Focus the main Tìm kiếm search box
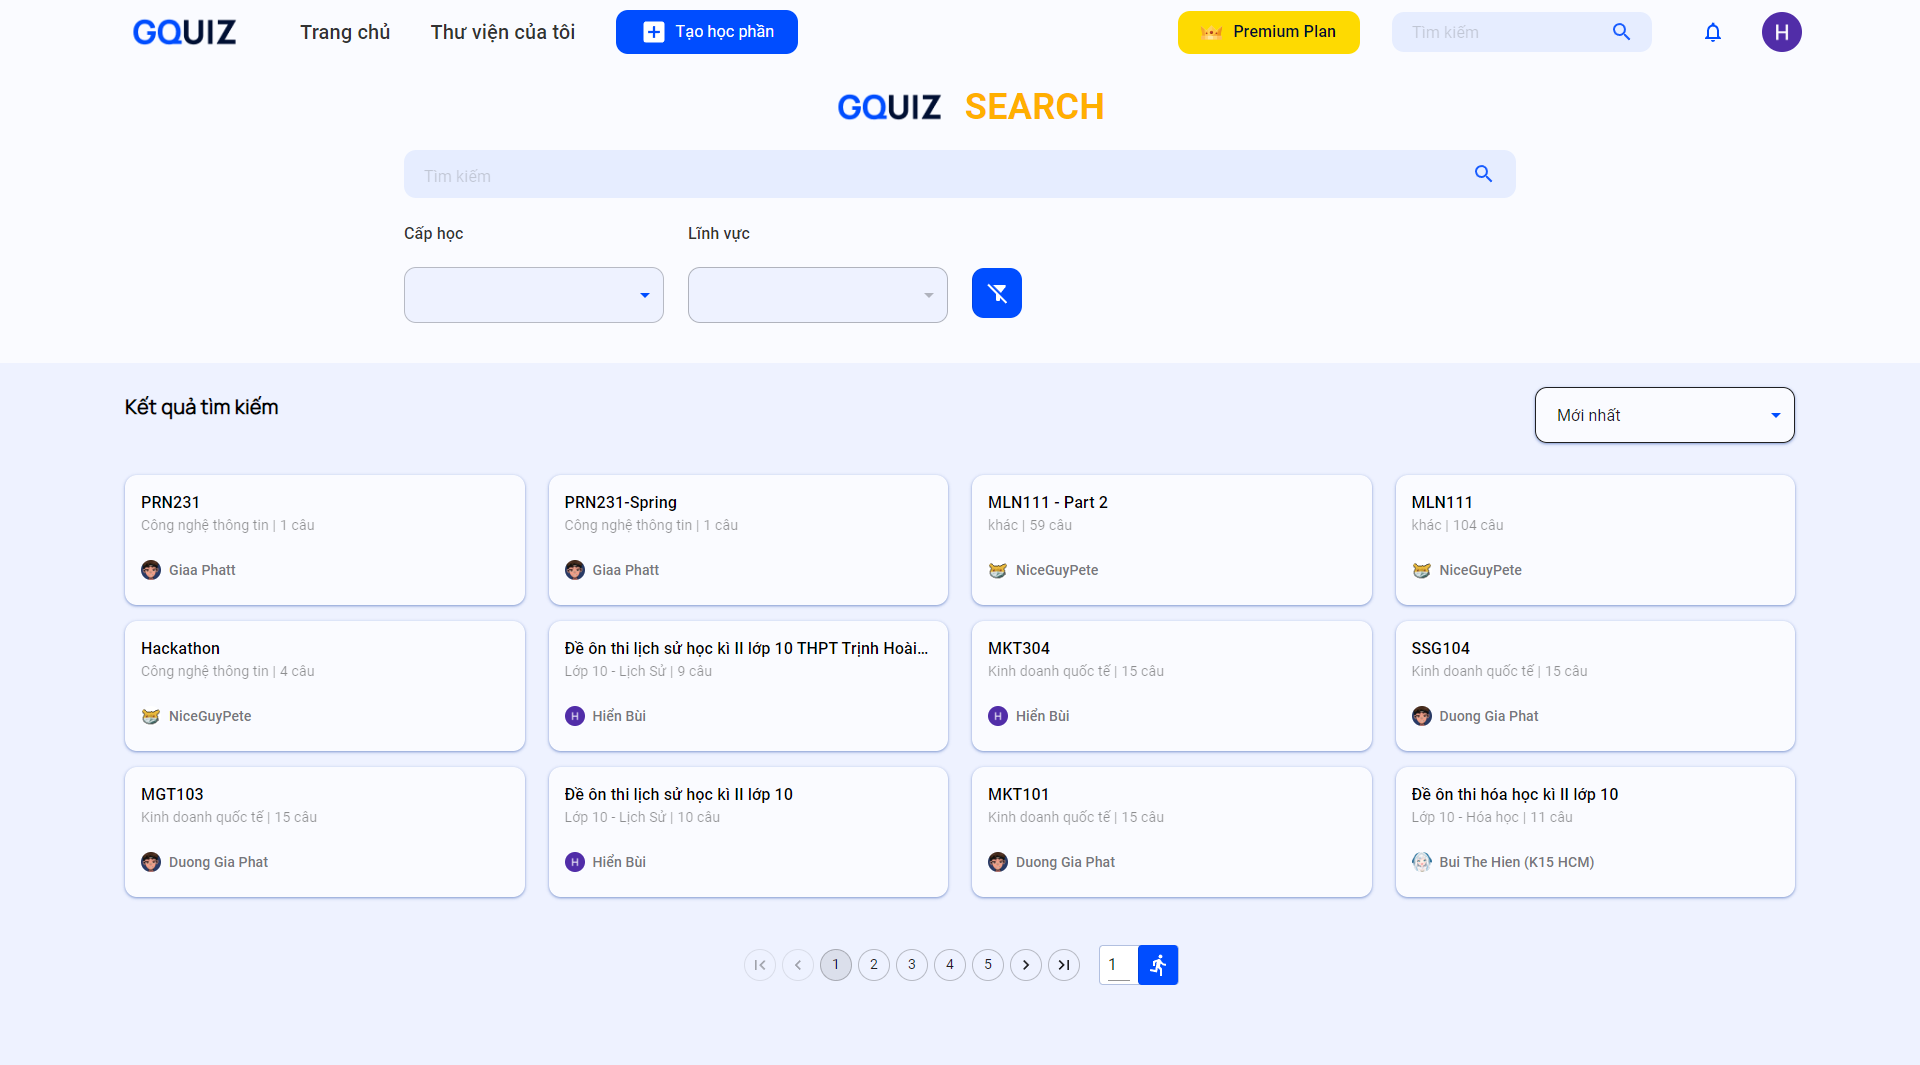 (960, 175)
